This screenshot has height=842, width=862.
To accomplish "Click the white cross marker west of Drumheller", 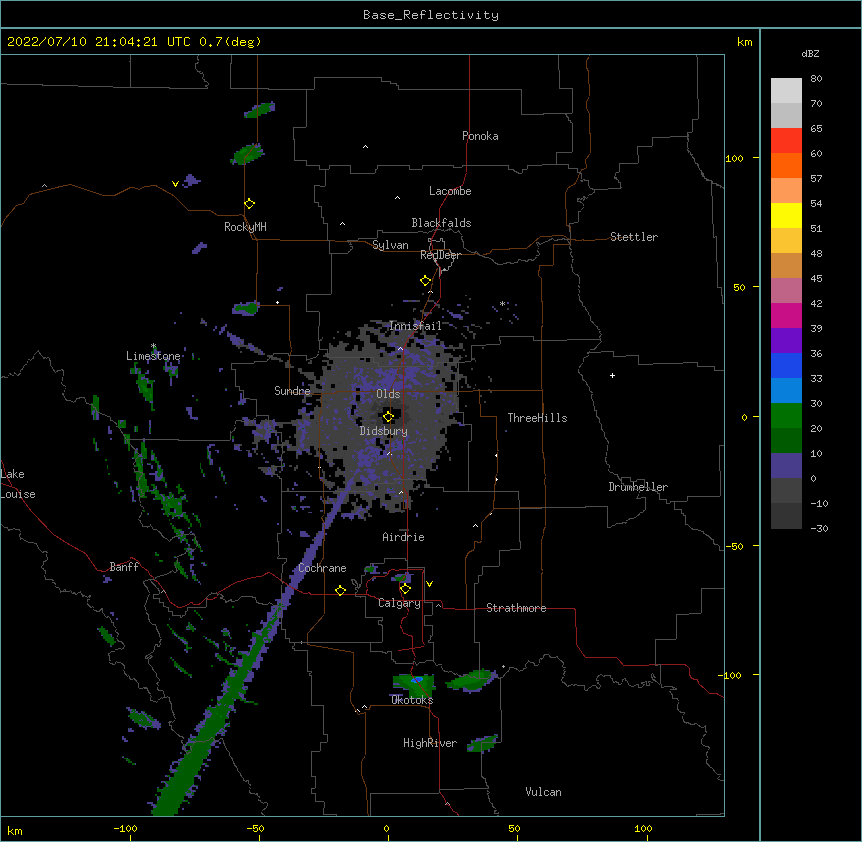I will coord(612,375).
